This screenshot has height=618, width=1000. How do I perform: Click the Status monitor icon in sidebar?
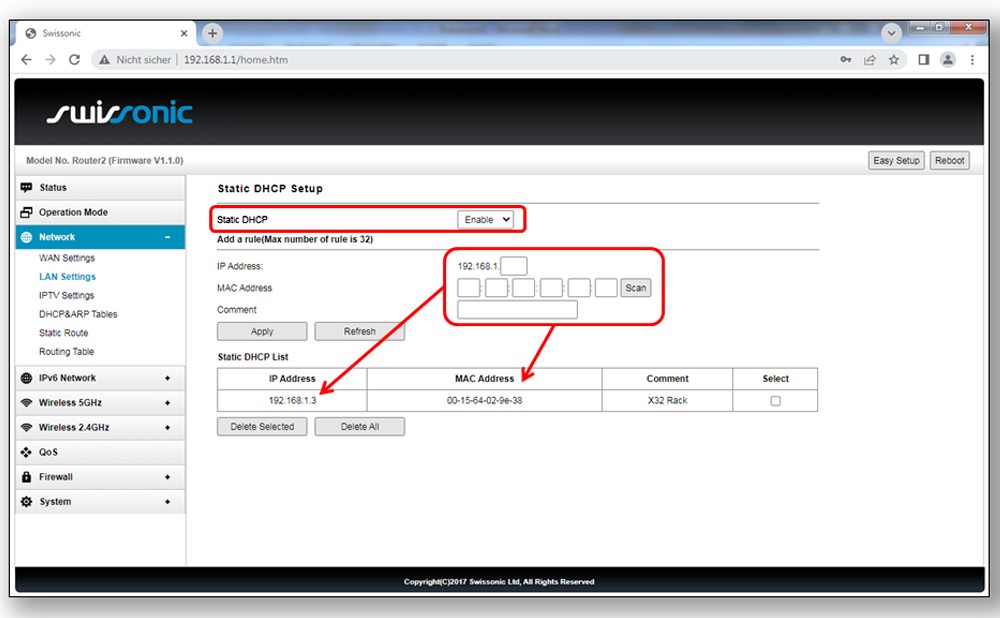coord(27,188)
